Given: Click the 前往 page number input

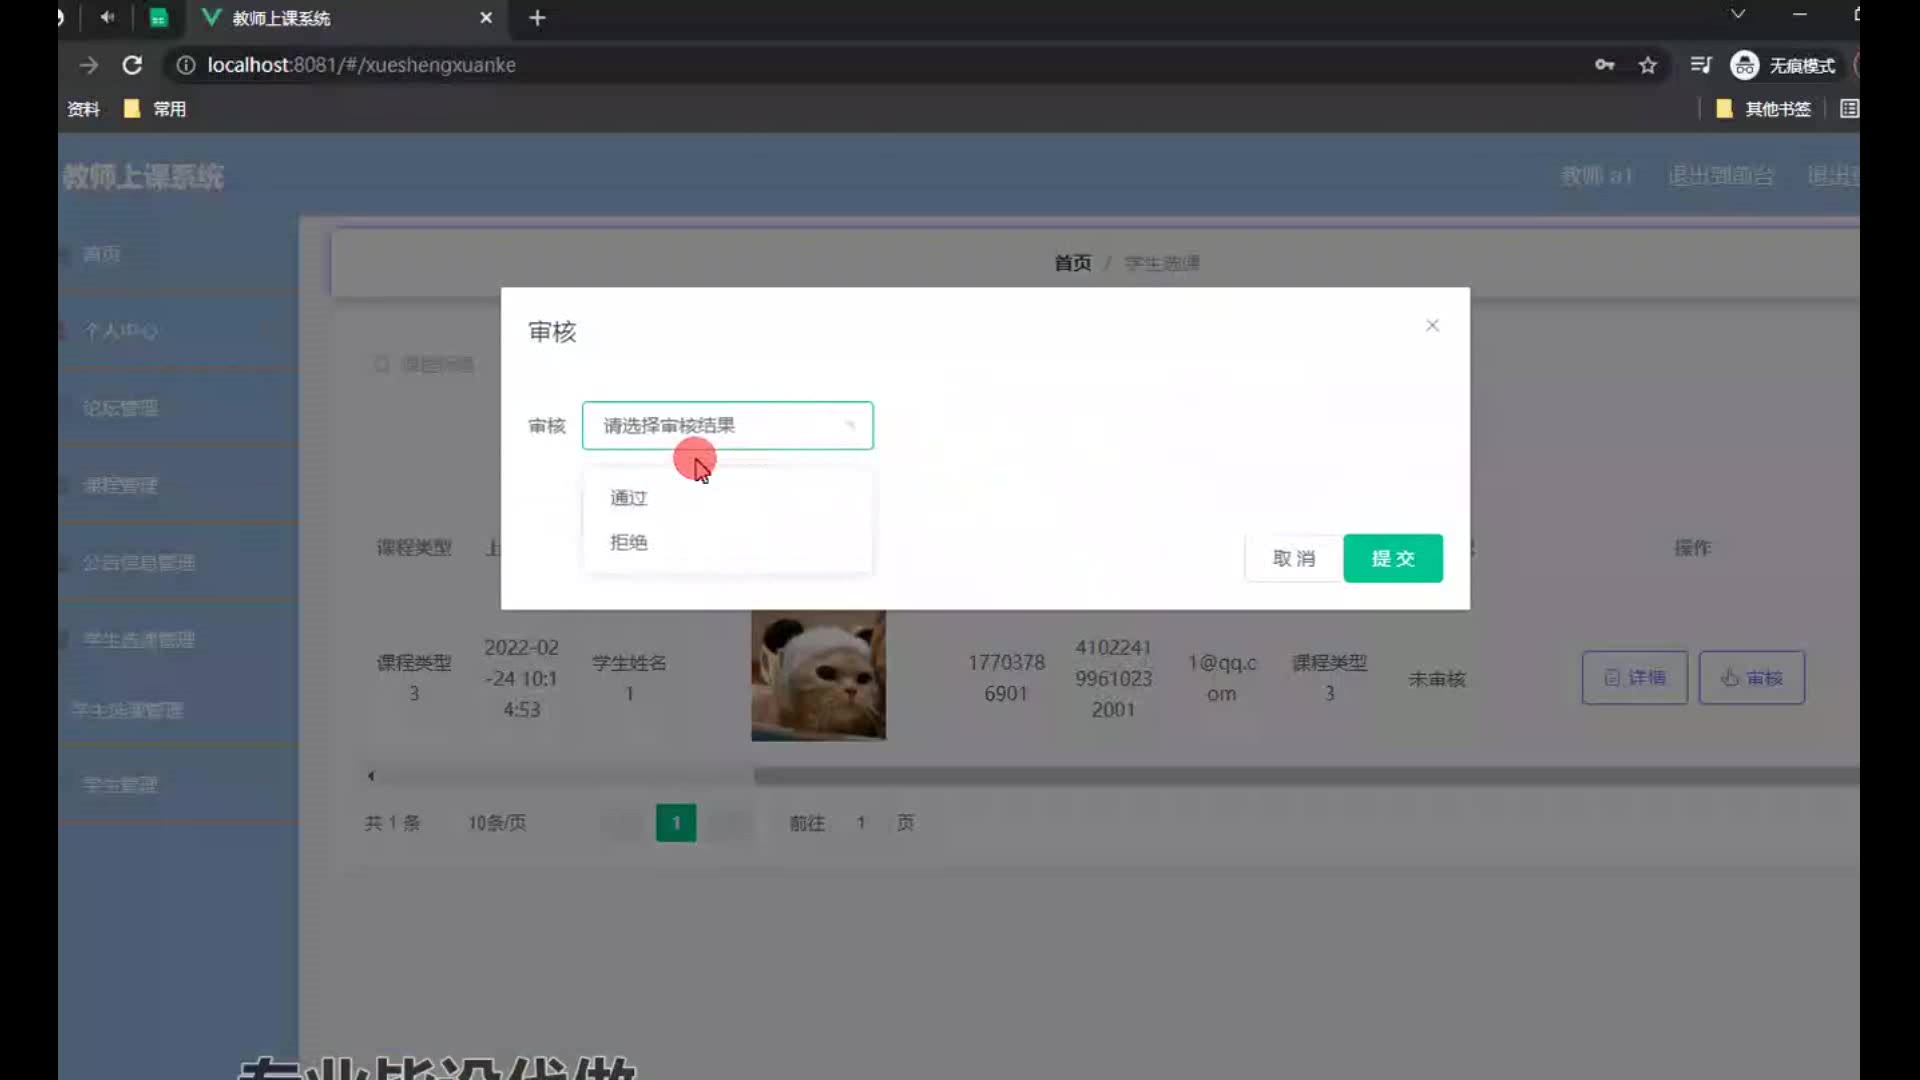Looking at the screenshot, I should point(860,823).
